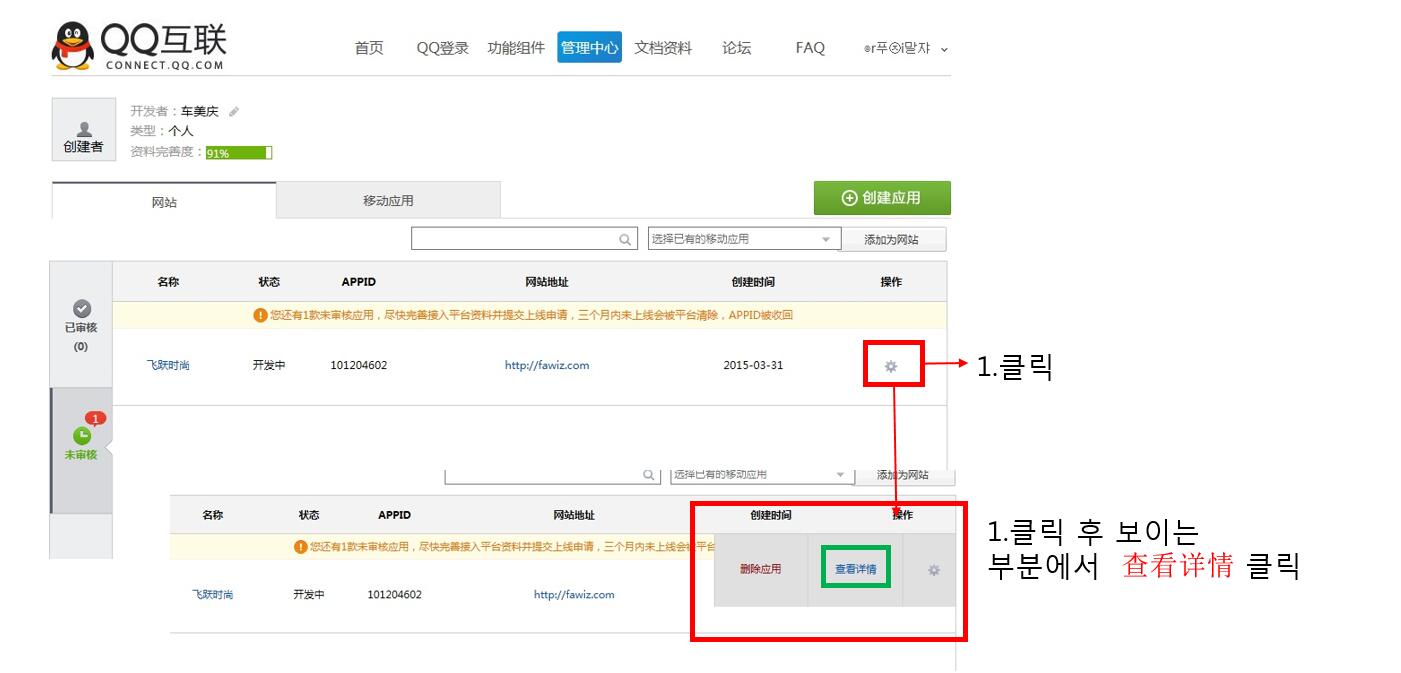Click the search magnifier icon
Viewport: 1401px width, 673px height.
pos(625,240)
